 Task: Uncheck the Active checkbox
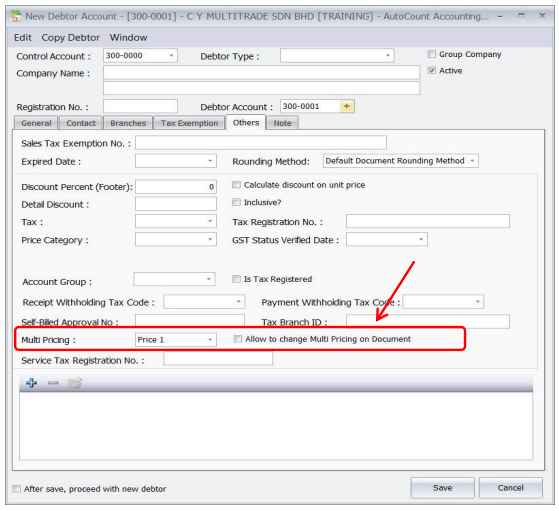[x=431, y=70]
